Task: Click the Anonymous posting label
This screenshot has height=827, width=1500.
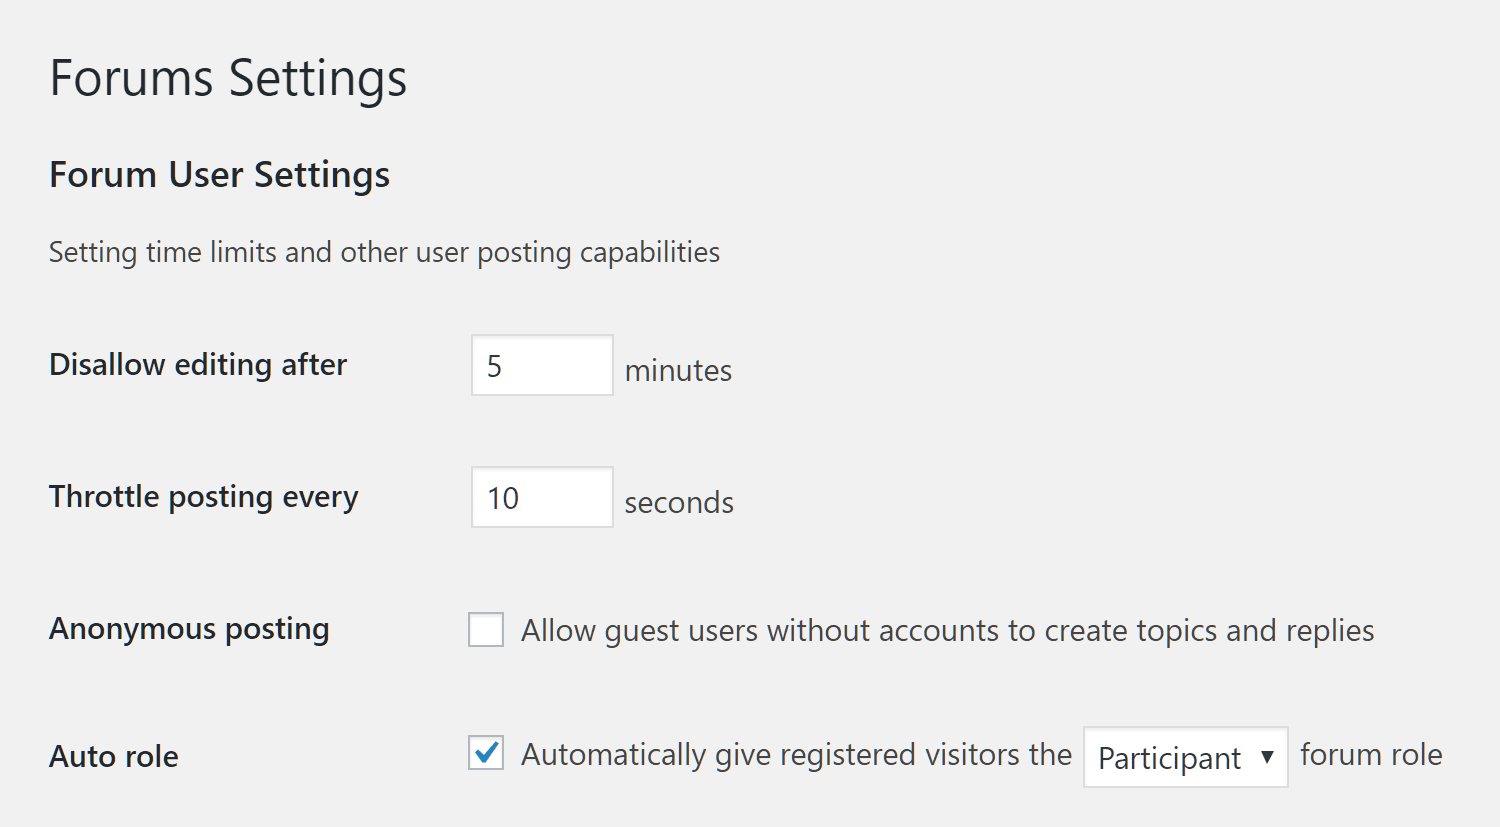Action: click(189, 630)
